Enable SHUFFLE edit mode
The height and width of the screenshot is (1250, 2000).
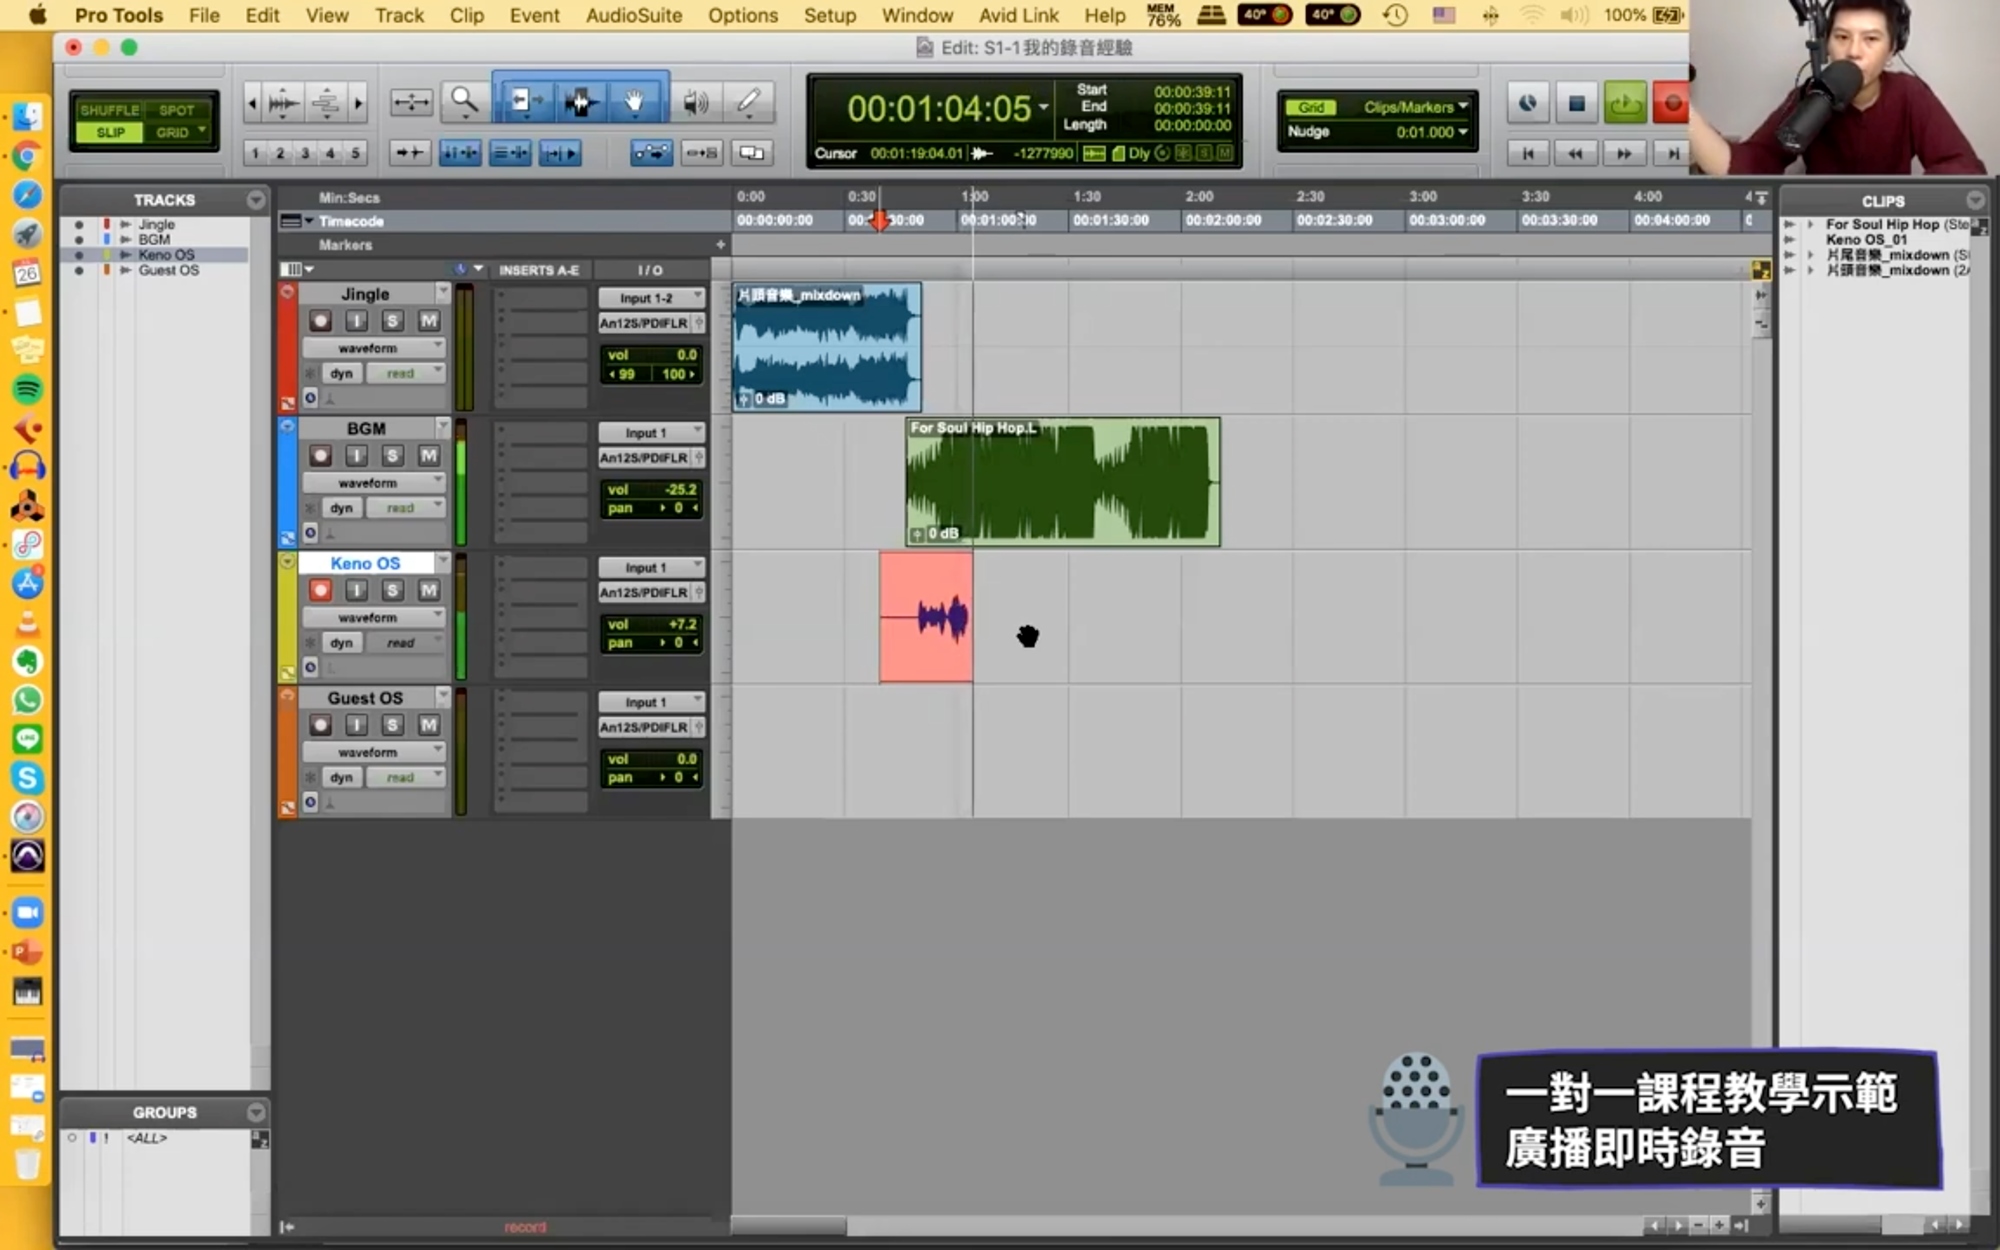[x=109, y=110]
